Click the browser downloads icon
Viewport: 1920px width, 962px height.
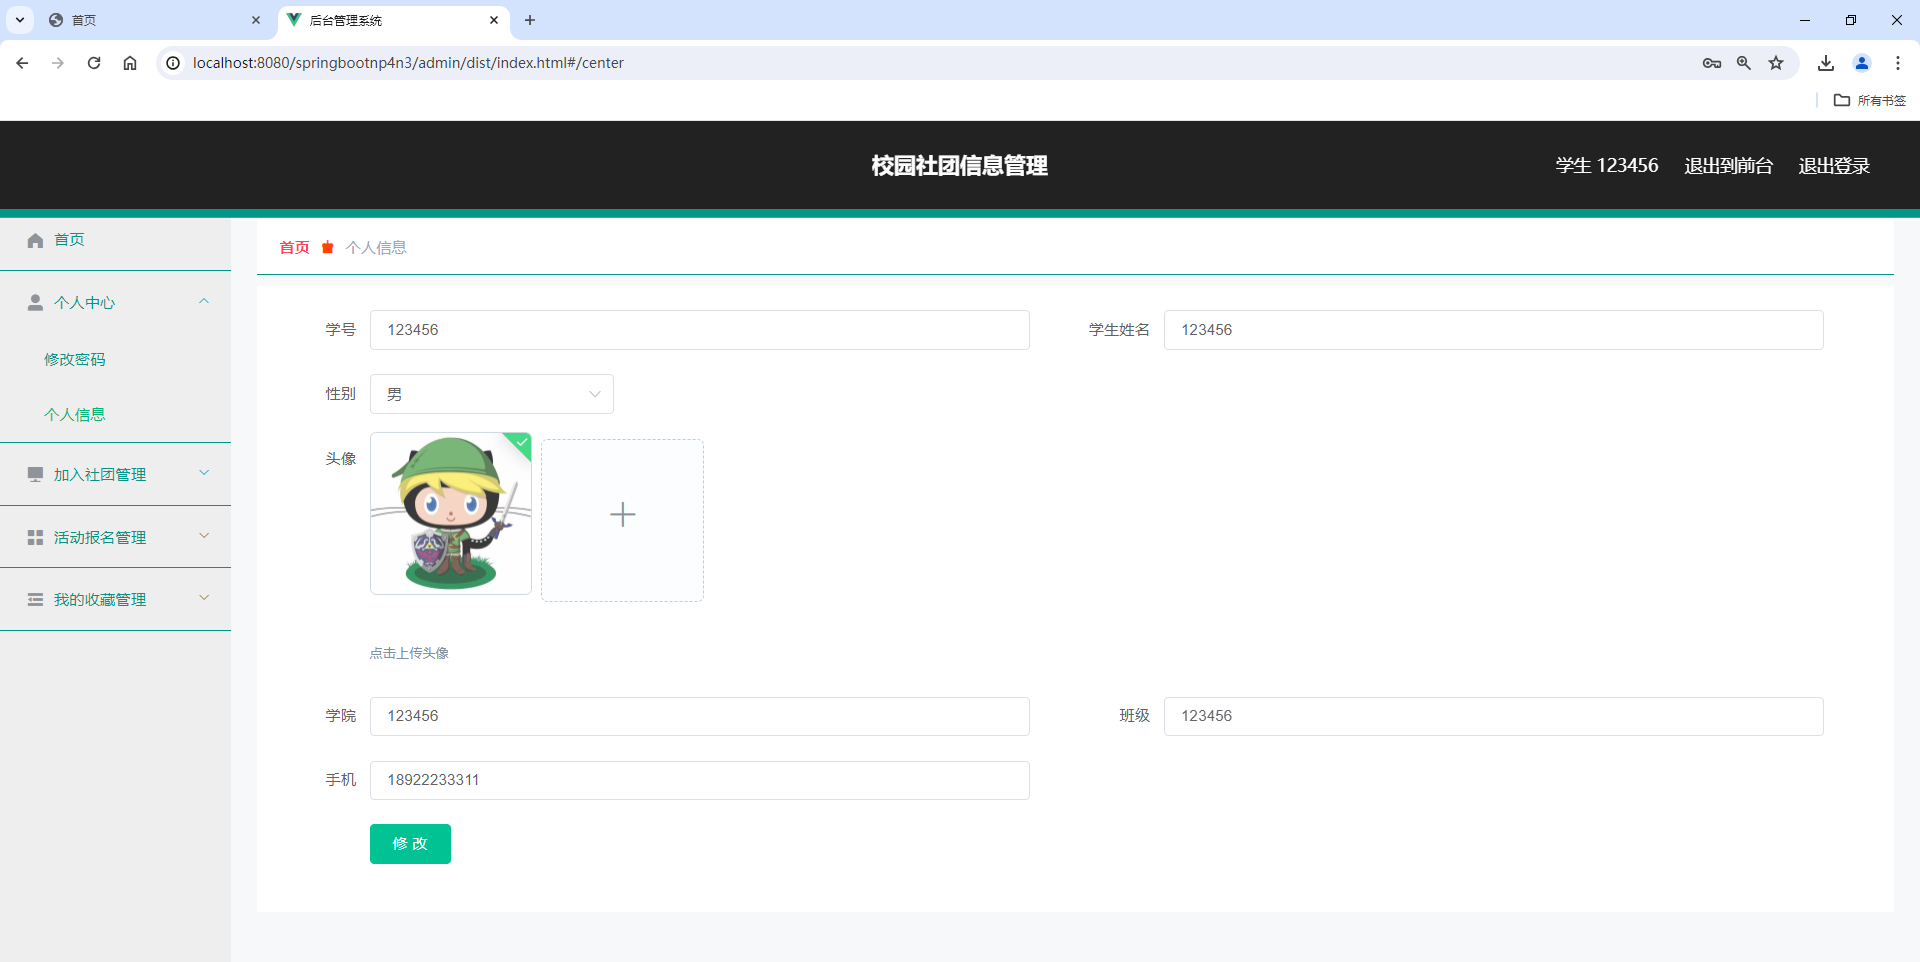[1826, 62]
